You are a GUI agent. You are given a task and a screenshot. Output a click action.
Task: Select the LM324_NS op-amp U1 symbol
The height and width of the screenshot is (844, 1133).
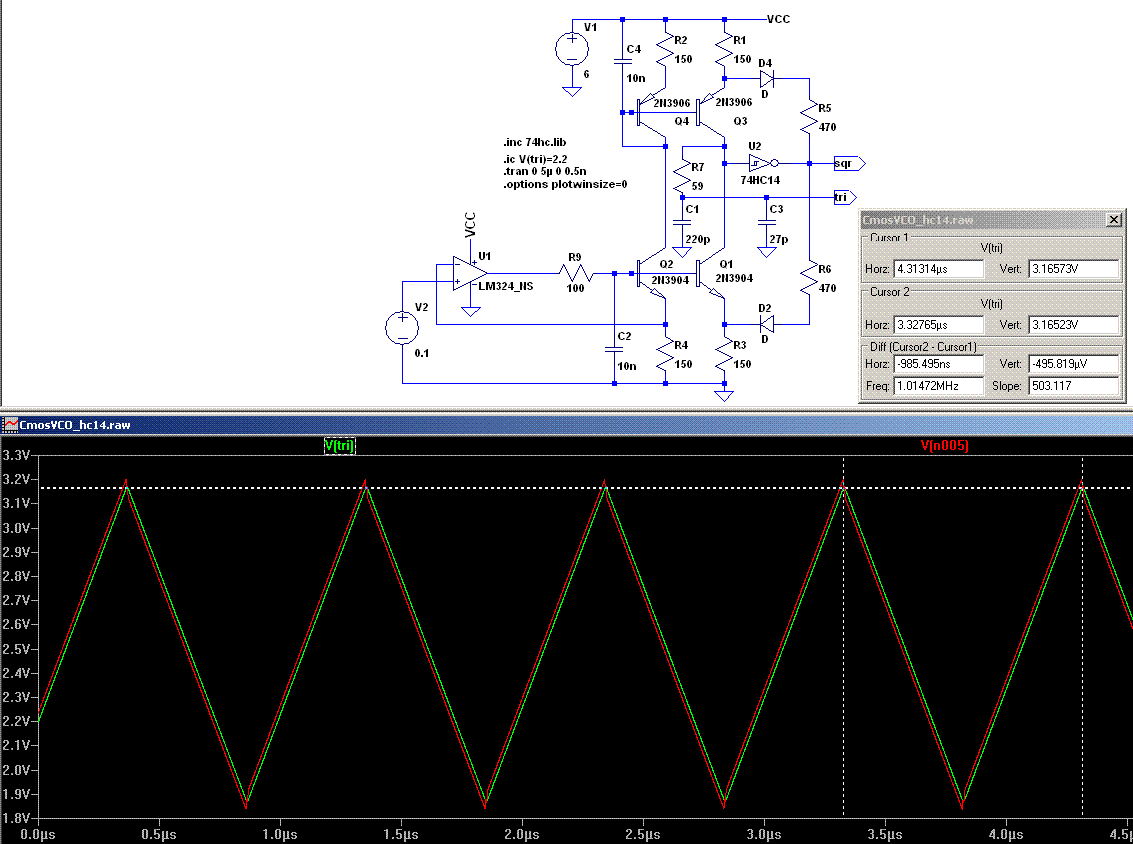(x=468, y=273)
